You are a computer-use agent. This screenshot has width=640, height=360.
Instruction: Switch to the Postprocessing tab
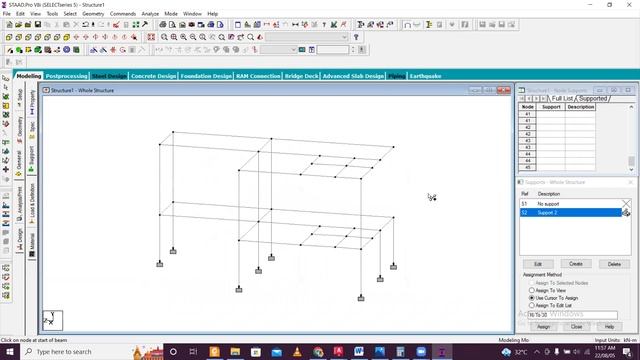66,76
